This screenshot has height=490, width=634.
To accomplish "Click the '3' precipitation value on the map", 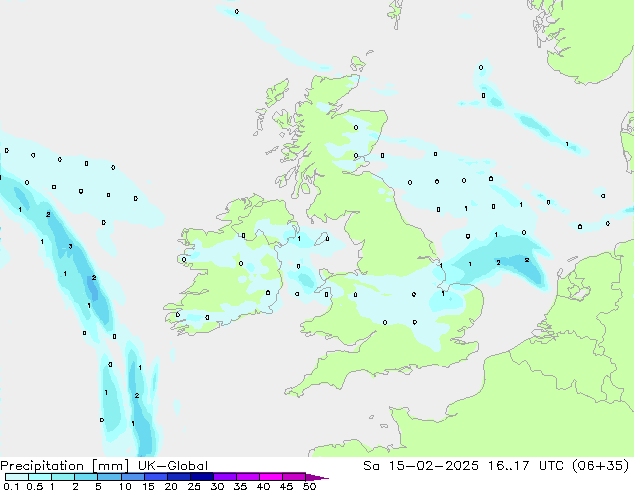I will point(70,246).
